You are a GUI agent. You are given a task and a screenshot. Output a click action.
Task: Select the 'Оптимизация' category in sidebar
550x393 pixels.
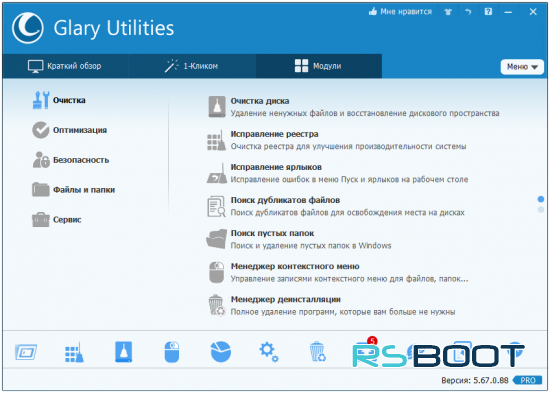pos(69,130)
